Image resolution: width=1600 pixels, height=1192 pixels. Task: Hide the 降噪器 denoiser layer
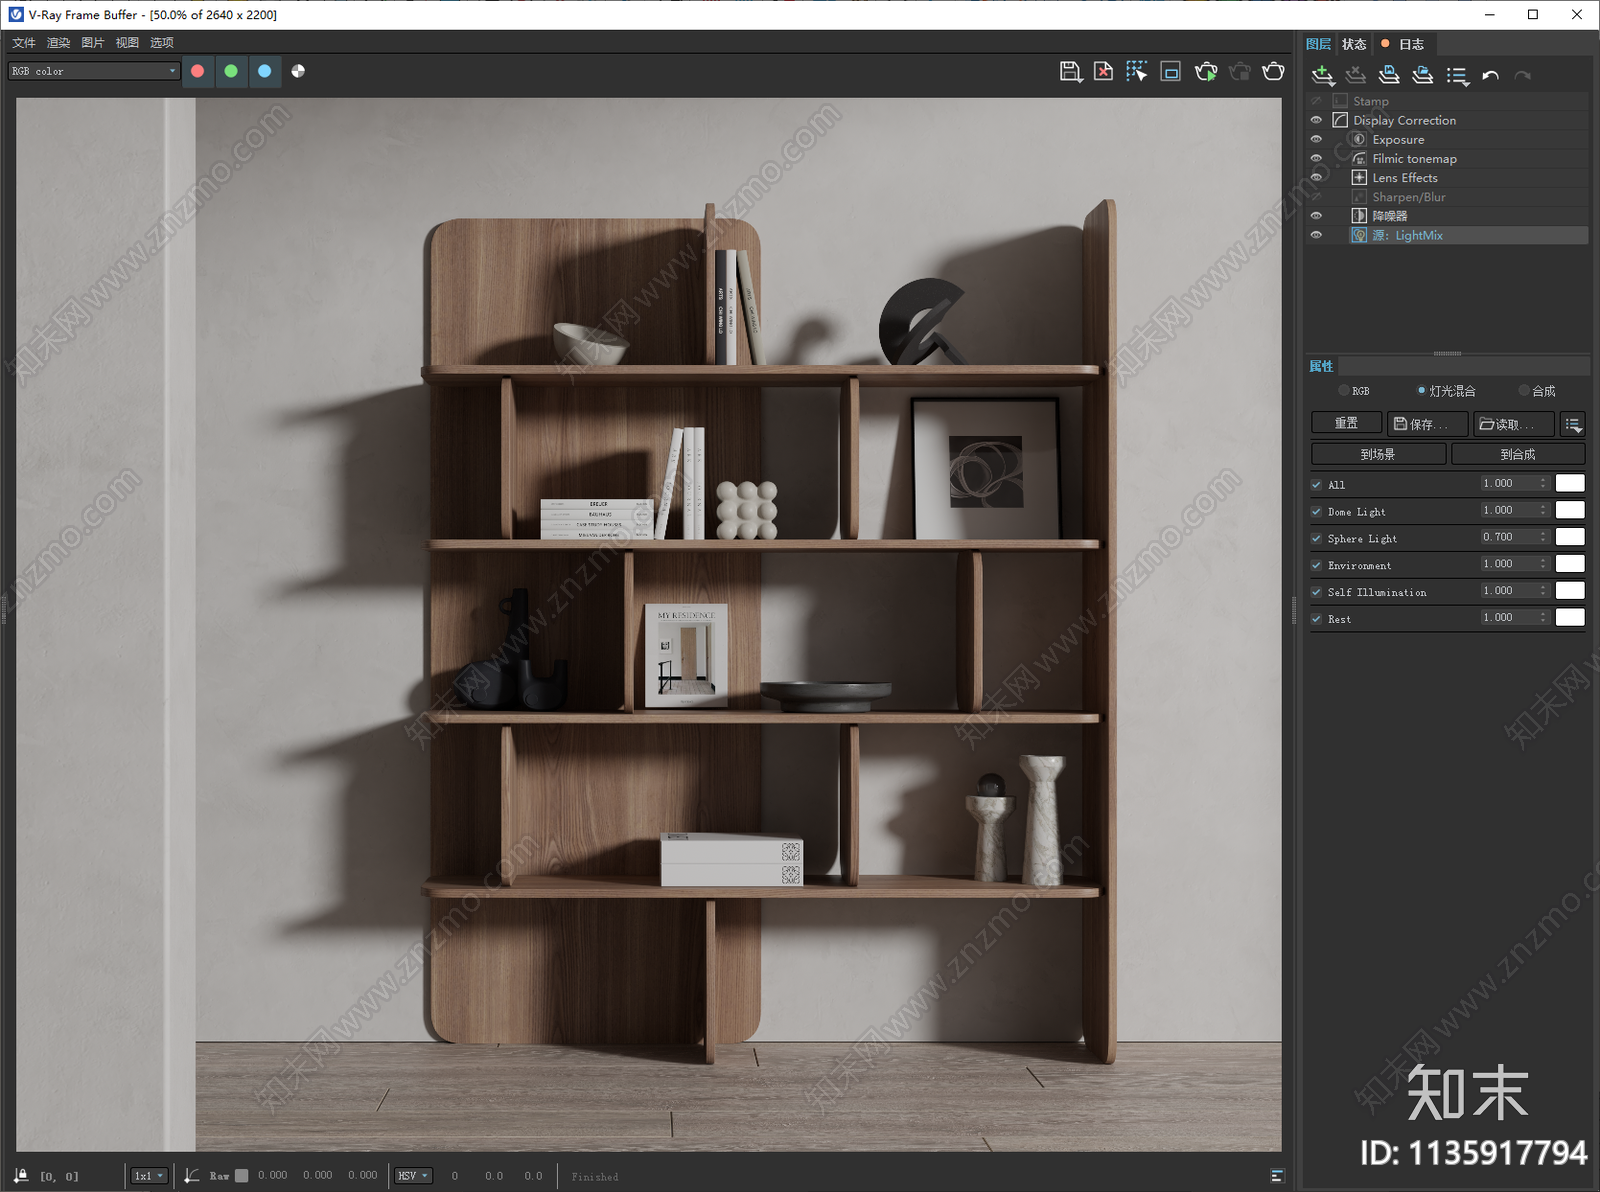point(1316,215)
